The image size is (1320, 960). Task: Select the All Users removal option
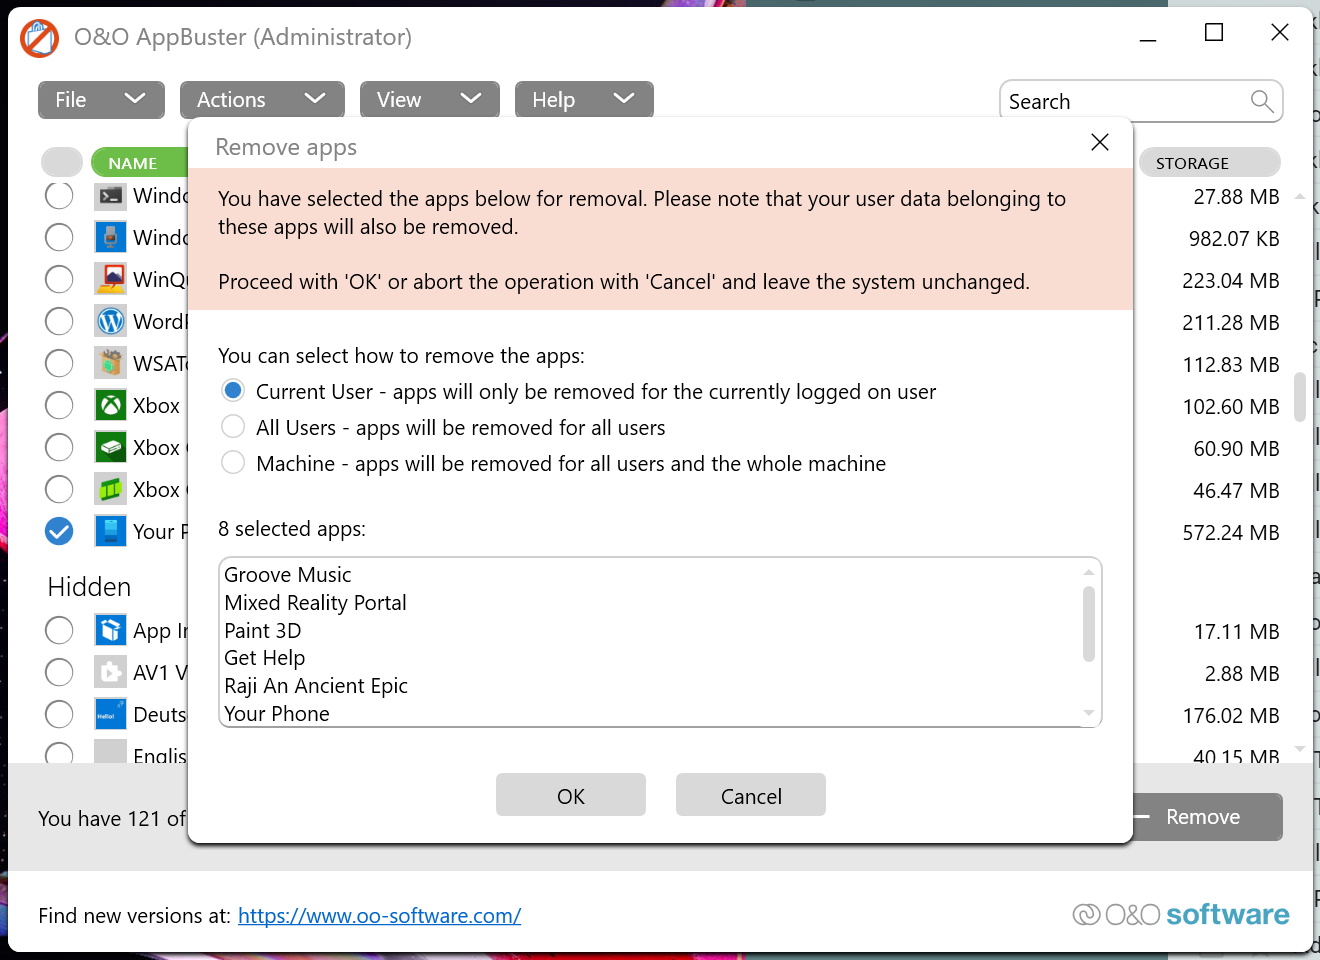(233, 427)
